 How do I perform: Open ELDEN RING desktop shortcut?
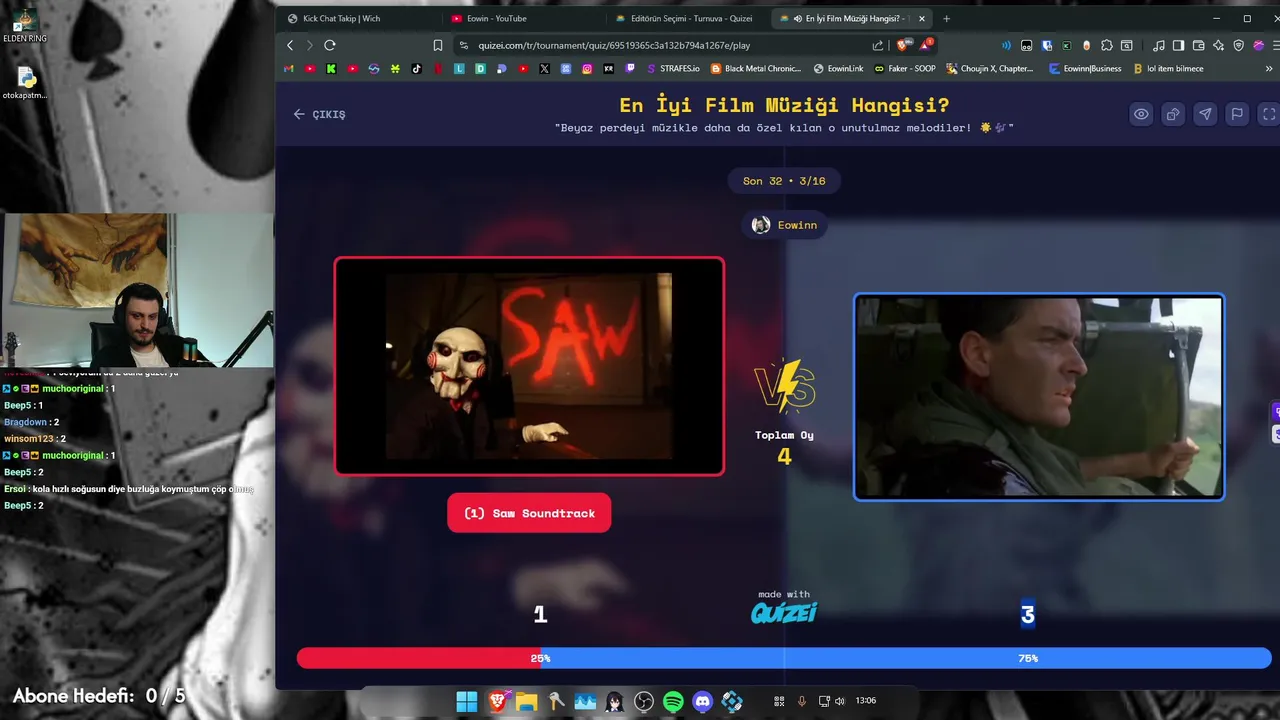[x=24, y=26]
